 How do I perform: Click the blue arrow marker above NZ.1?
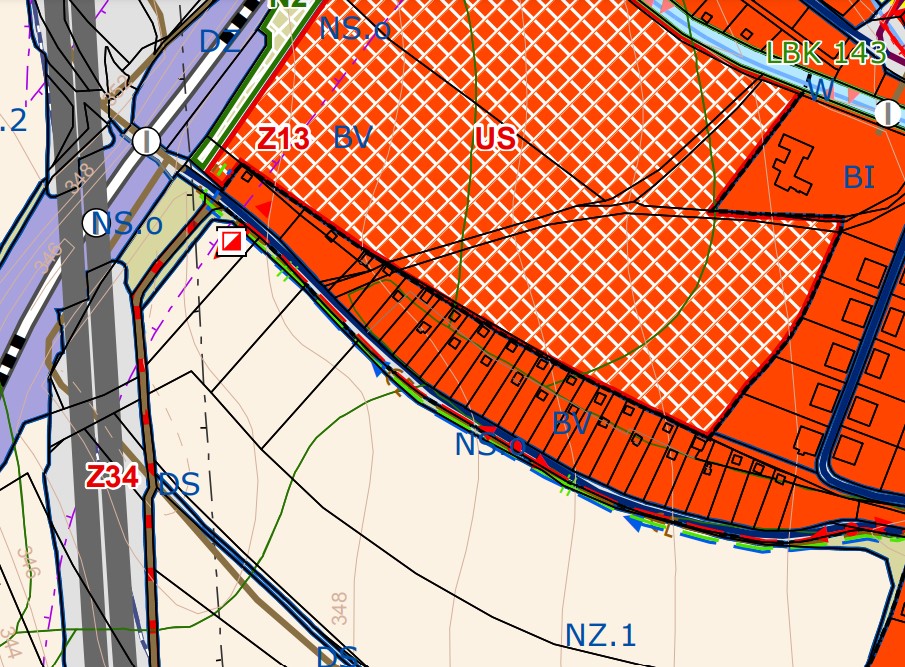(x=632, y=522)
